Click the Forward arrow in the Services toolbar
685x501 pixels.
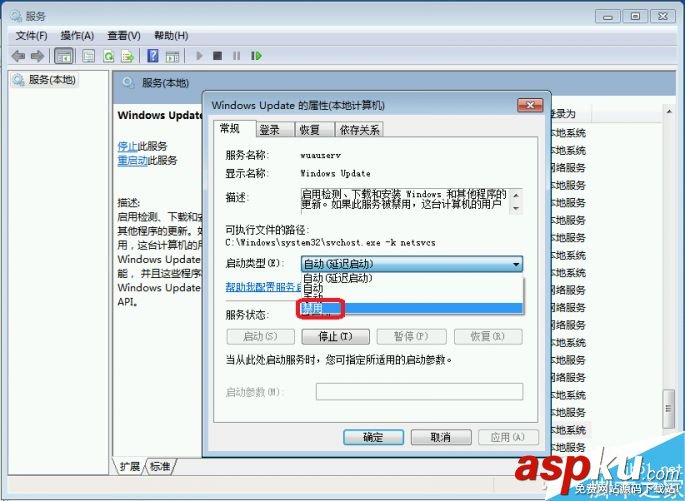37,56
